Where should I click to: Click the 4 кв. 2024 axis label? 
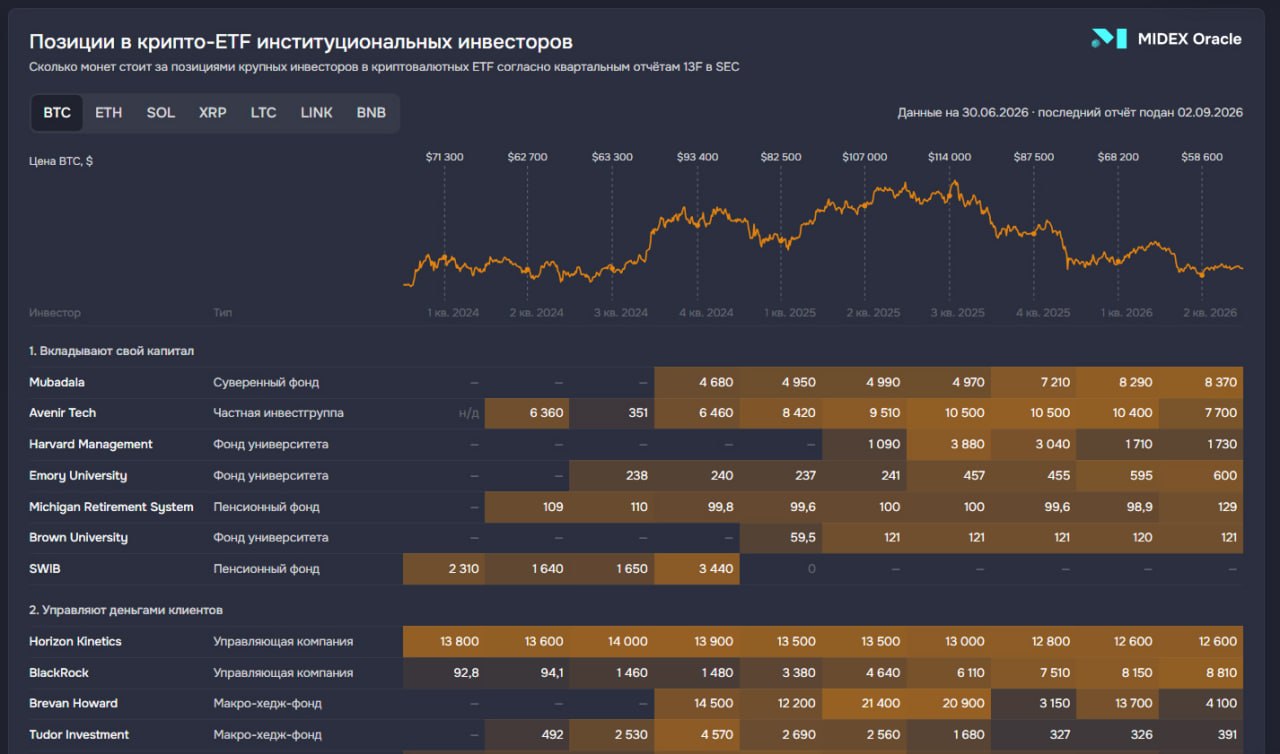[x=706, y=313]
